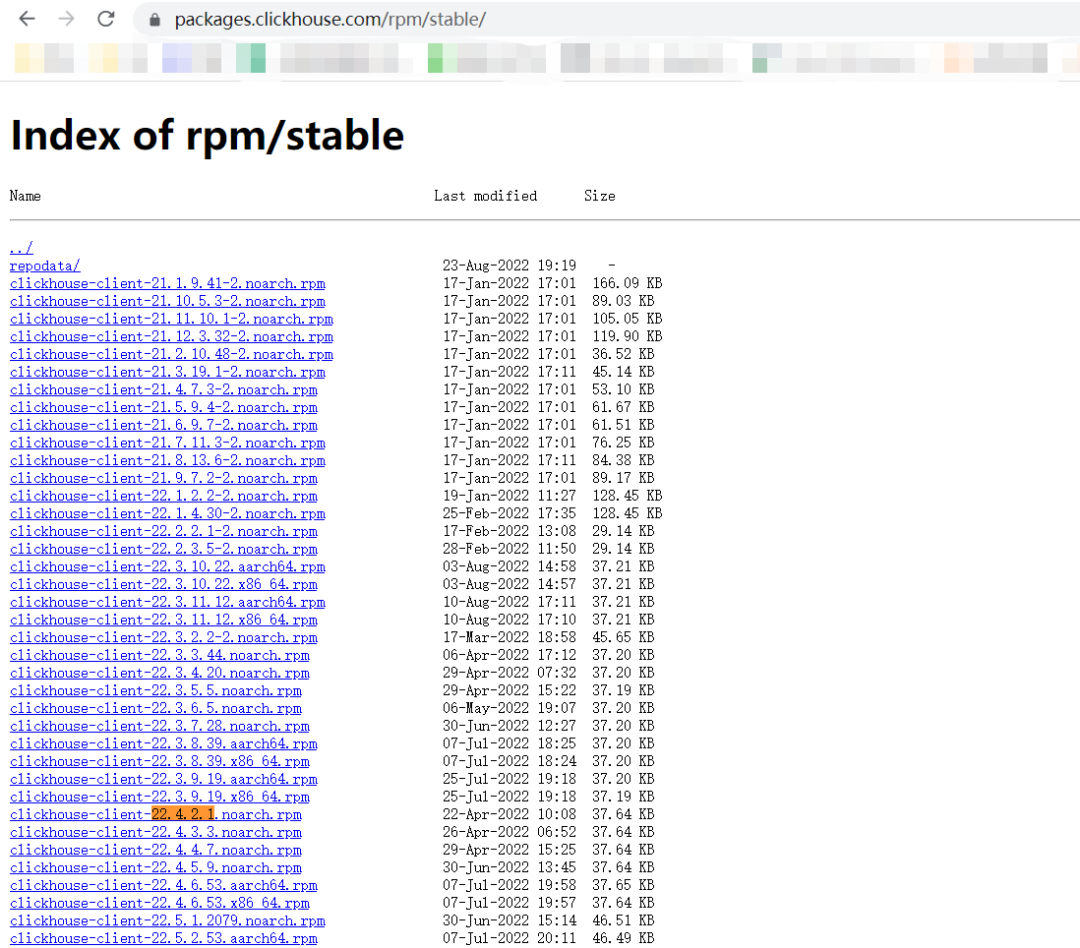The image size is (1080, 948).
Task: Download clickhouse-client-22.3.10.22.aarch64.rpm
Action: 167,566
